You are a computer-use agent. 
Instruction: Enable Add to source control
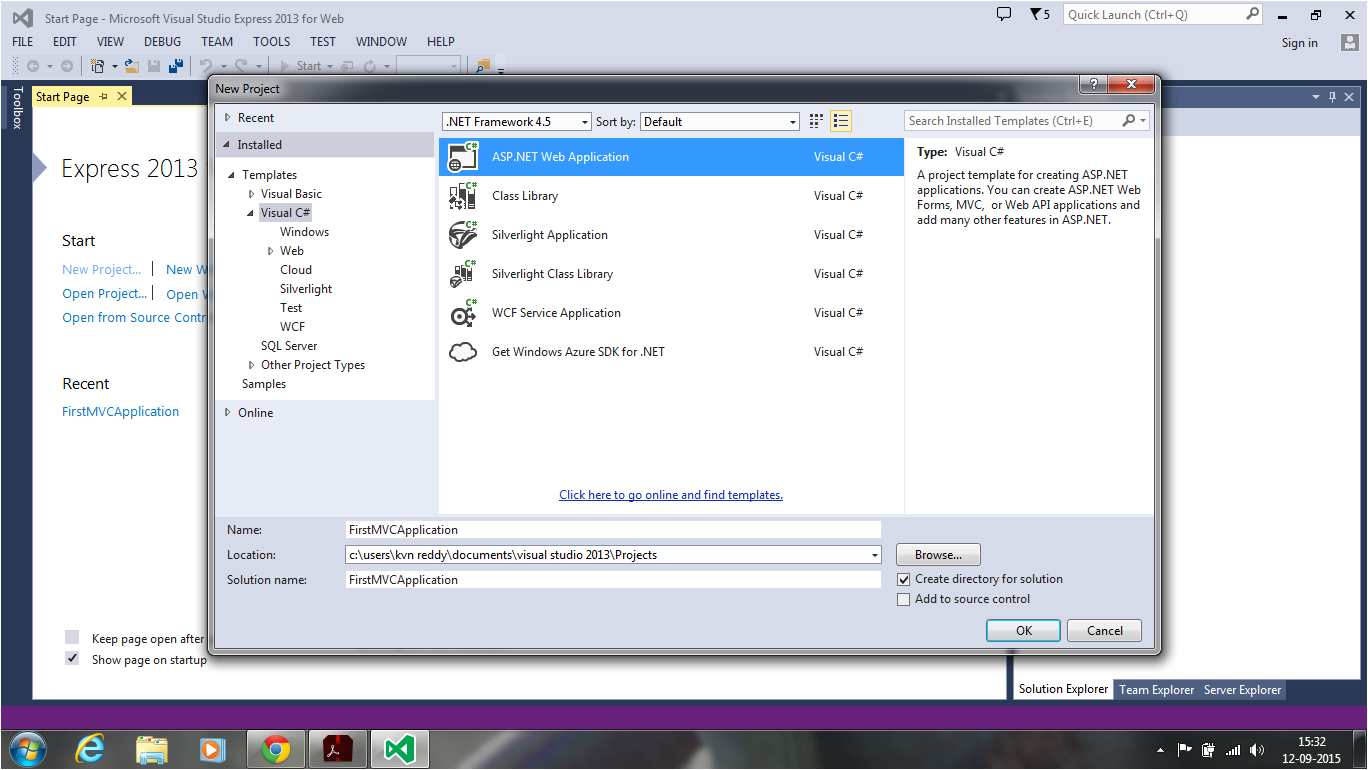coord(903,599)
